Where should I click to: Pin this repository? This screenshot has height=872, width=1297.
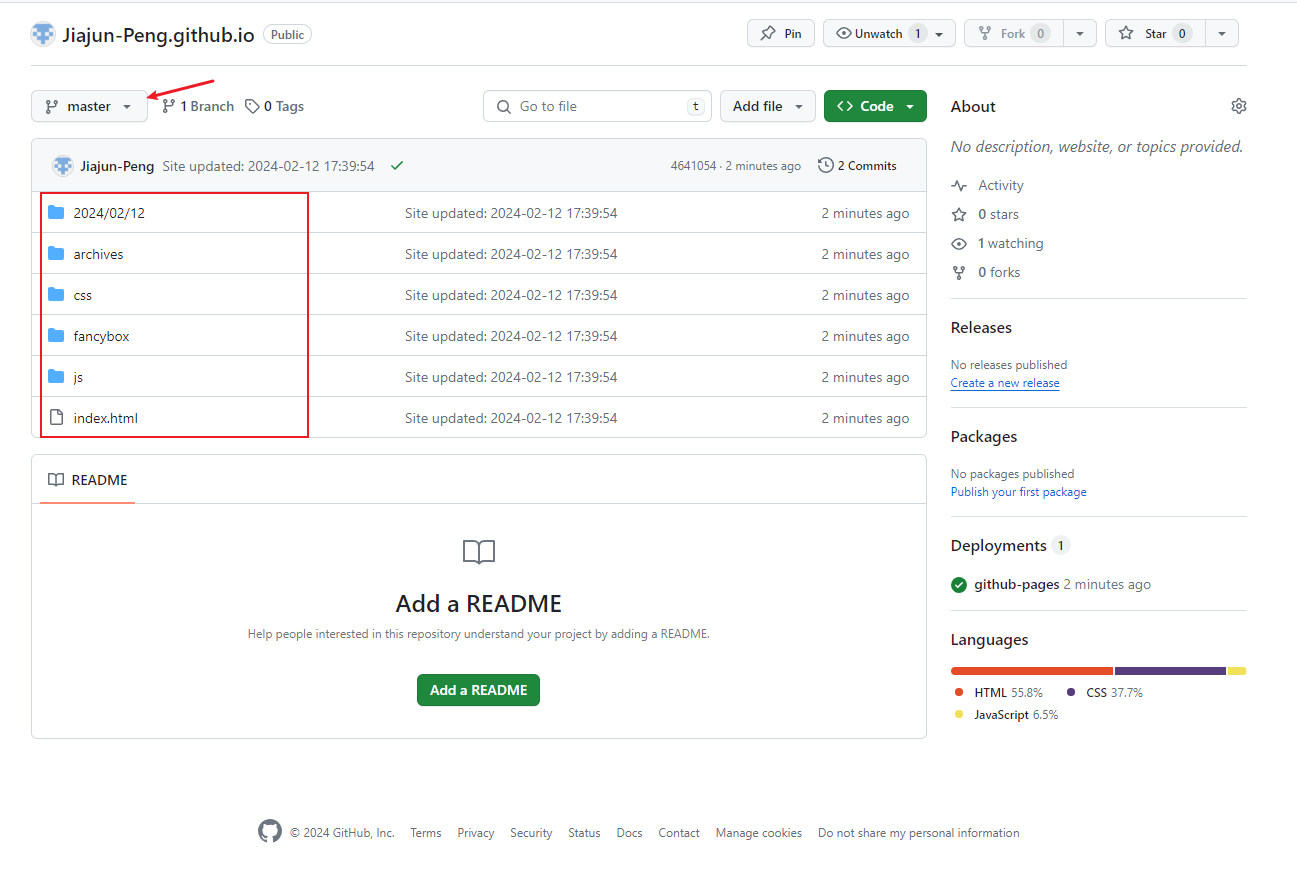[781, 33]
